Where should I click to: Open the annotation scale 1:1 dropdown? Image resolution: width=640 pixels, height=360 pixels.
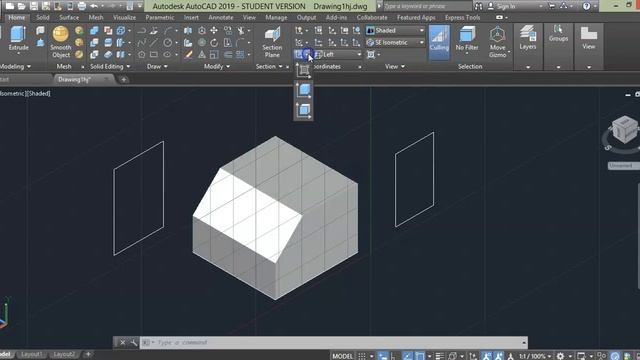point(535,356)
